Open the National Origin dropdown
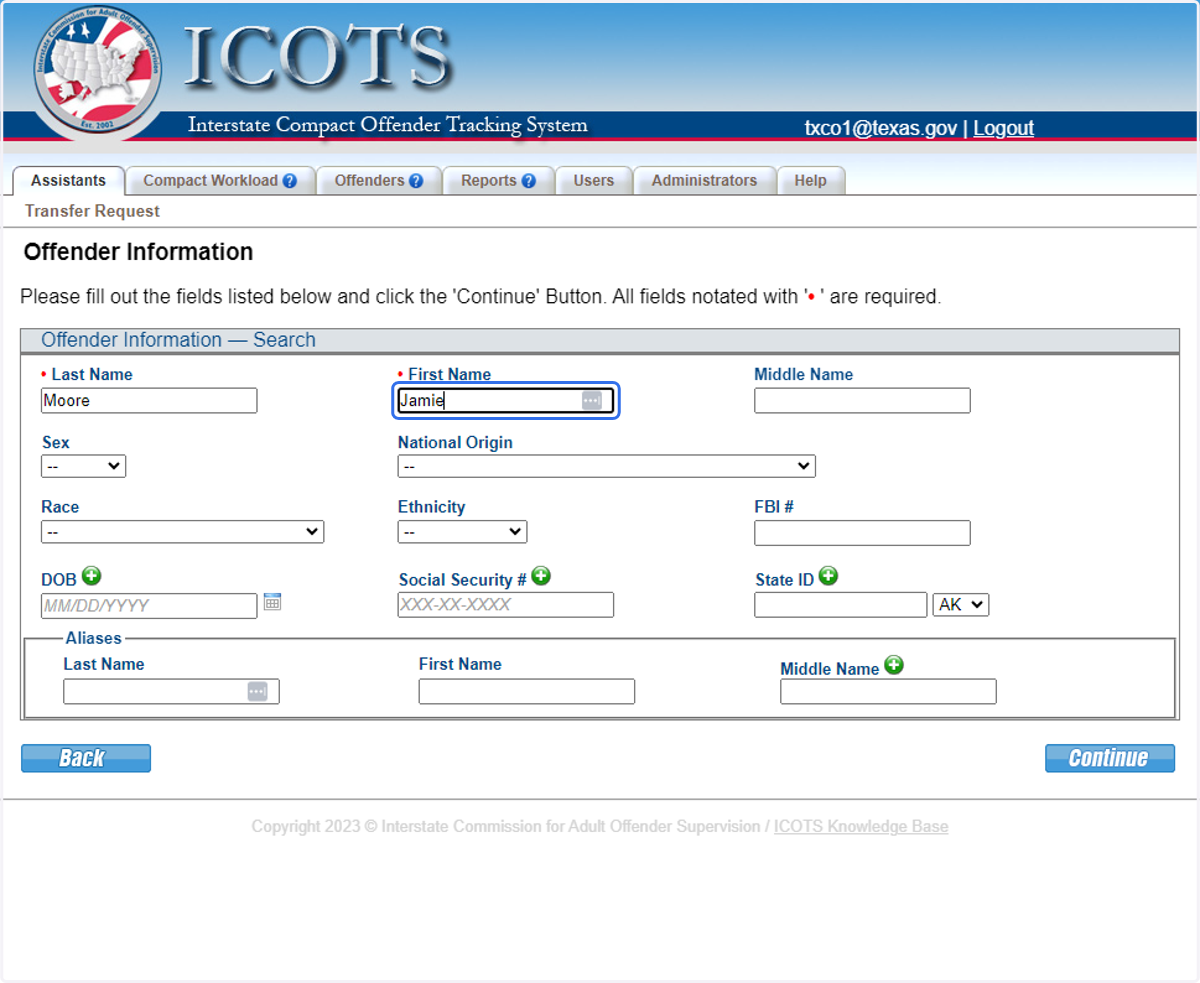1200x983 pixels. pyautogui.click(x=607, y=466)
